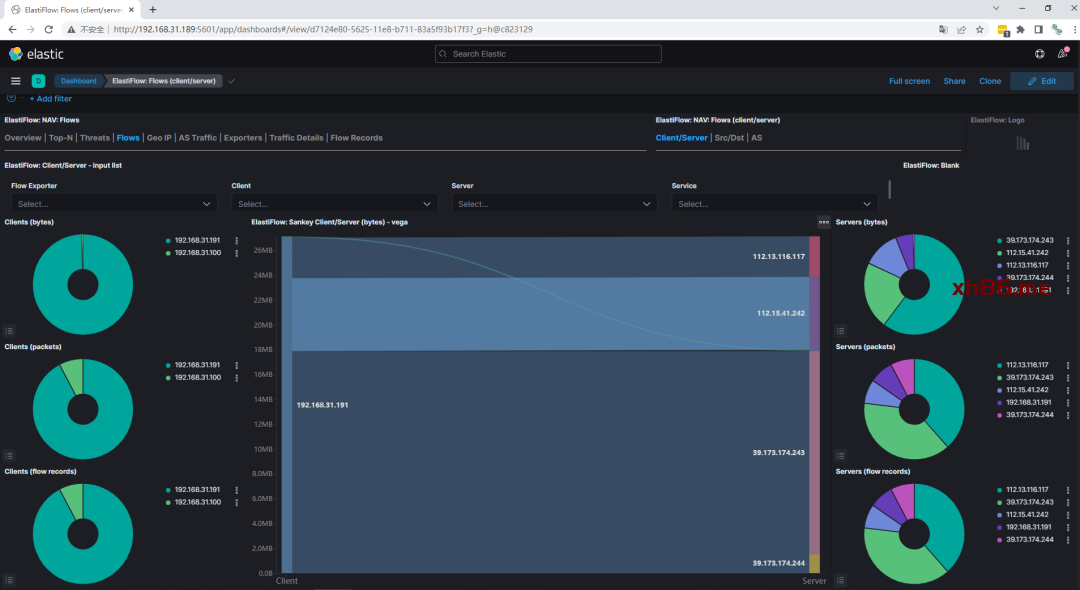Expand the Client select dropdown
Viewport: 1080px width, 590px height.
click(333, 204)
